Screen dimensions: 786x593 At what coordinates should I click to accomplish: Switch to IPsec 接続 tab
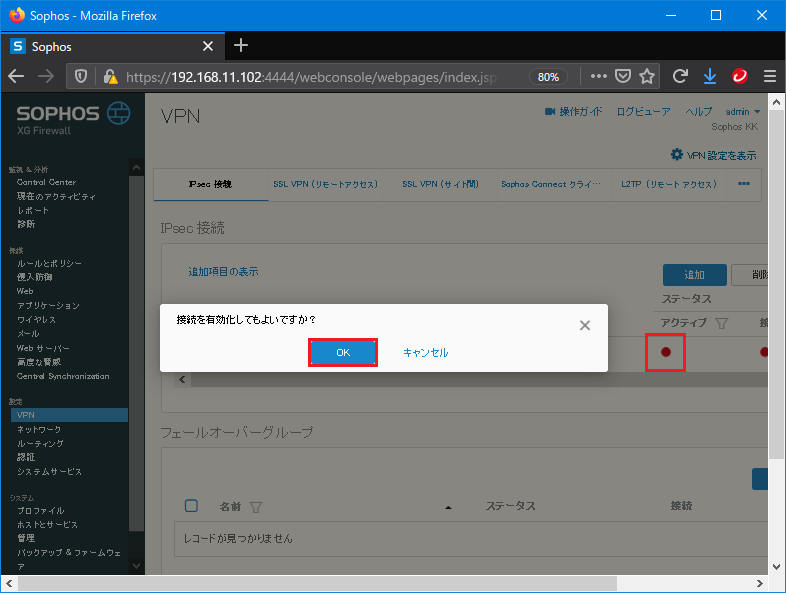click(x=211, y=184)
